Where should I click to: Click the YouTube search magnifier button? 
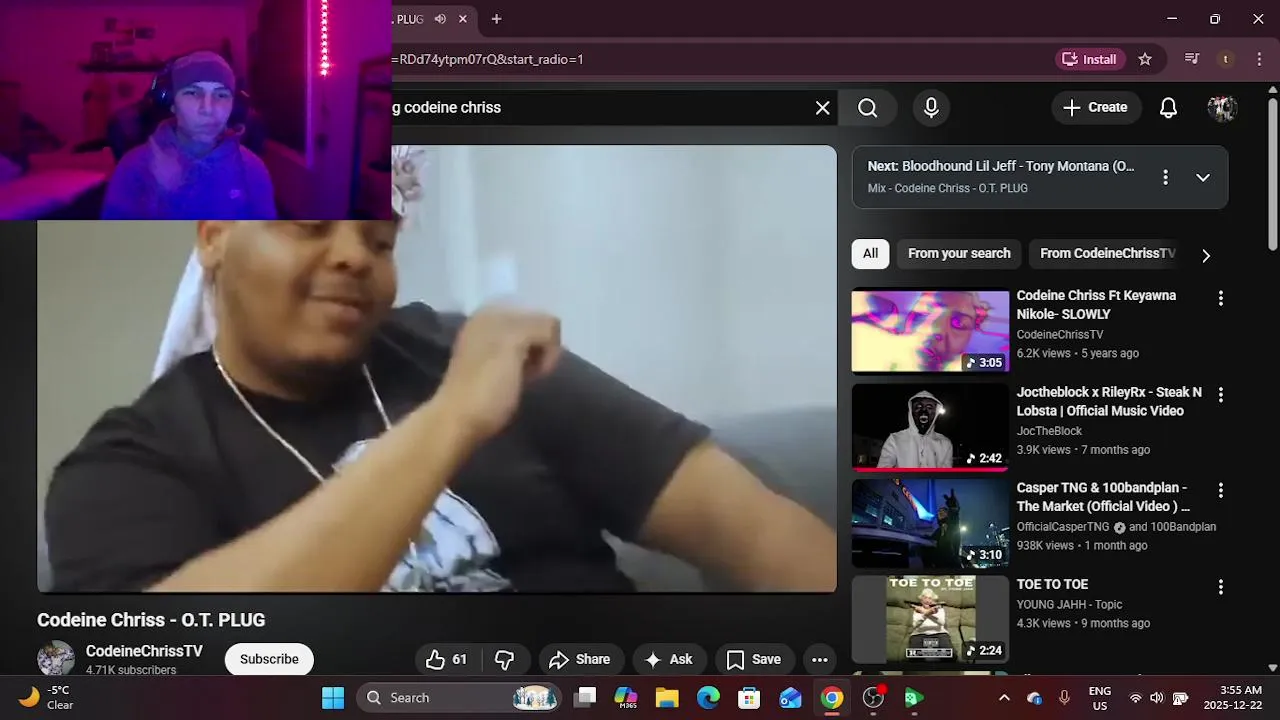(x=867, y=108)
